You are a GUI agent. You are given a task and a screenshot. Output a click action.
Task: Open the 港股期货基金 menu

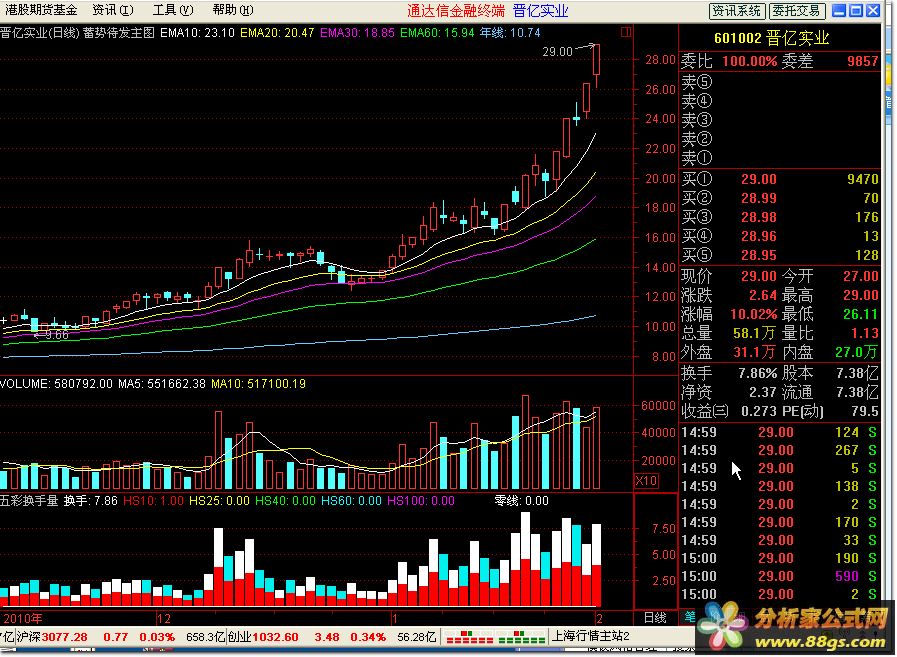click(x=41, y=10)
